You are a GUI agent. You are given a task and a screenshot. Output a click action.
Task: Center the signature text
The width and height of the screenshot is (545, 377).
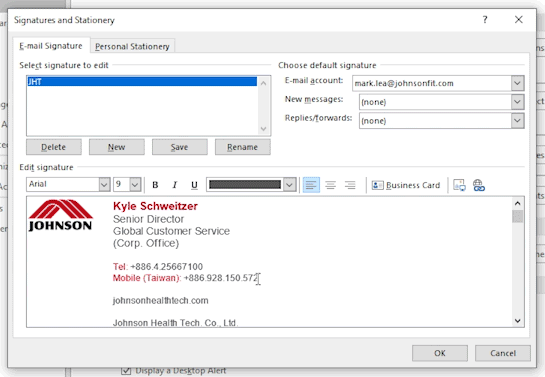tap(331, 185)
